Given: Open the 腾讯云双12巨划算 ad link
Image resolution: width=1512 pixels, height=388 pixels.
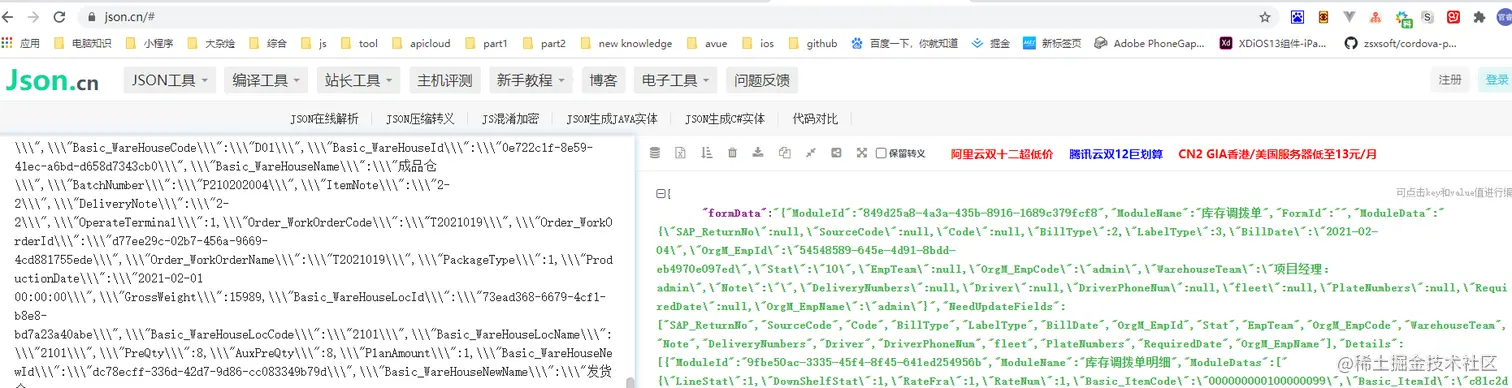Looking at the screenshot, I should tap(1116, 153).
